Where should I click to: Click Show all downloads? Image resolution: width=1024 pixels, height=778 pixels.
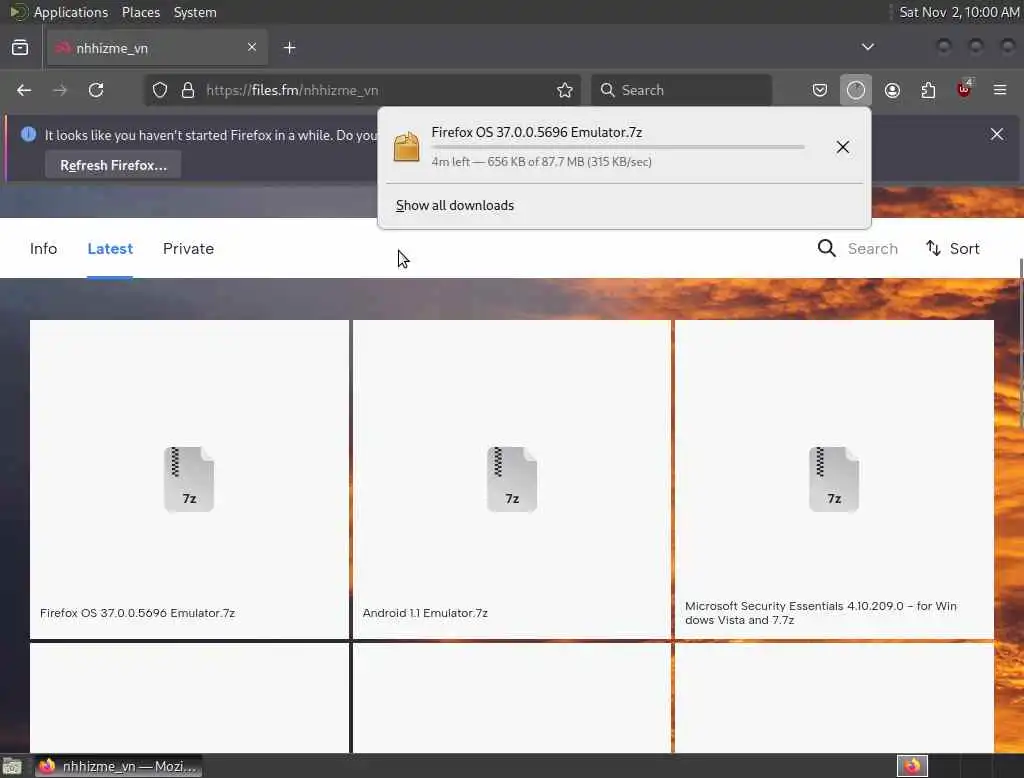point(455,205)
